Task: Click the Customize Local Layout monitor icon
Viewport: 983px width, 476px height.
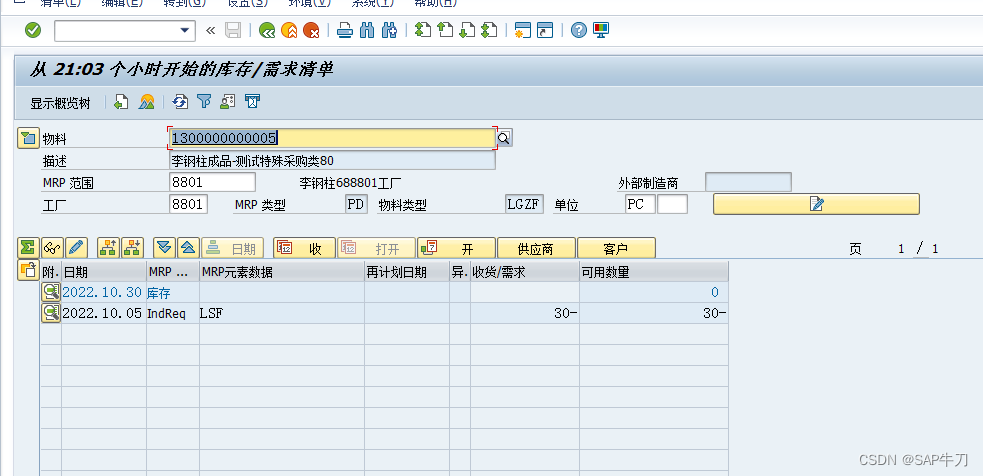Action: tap(601, 30)
